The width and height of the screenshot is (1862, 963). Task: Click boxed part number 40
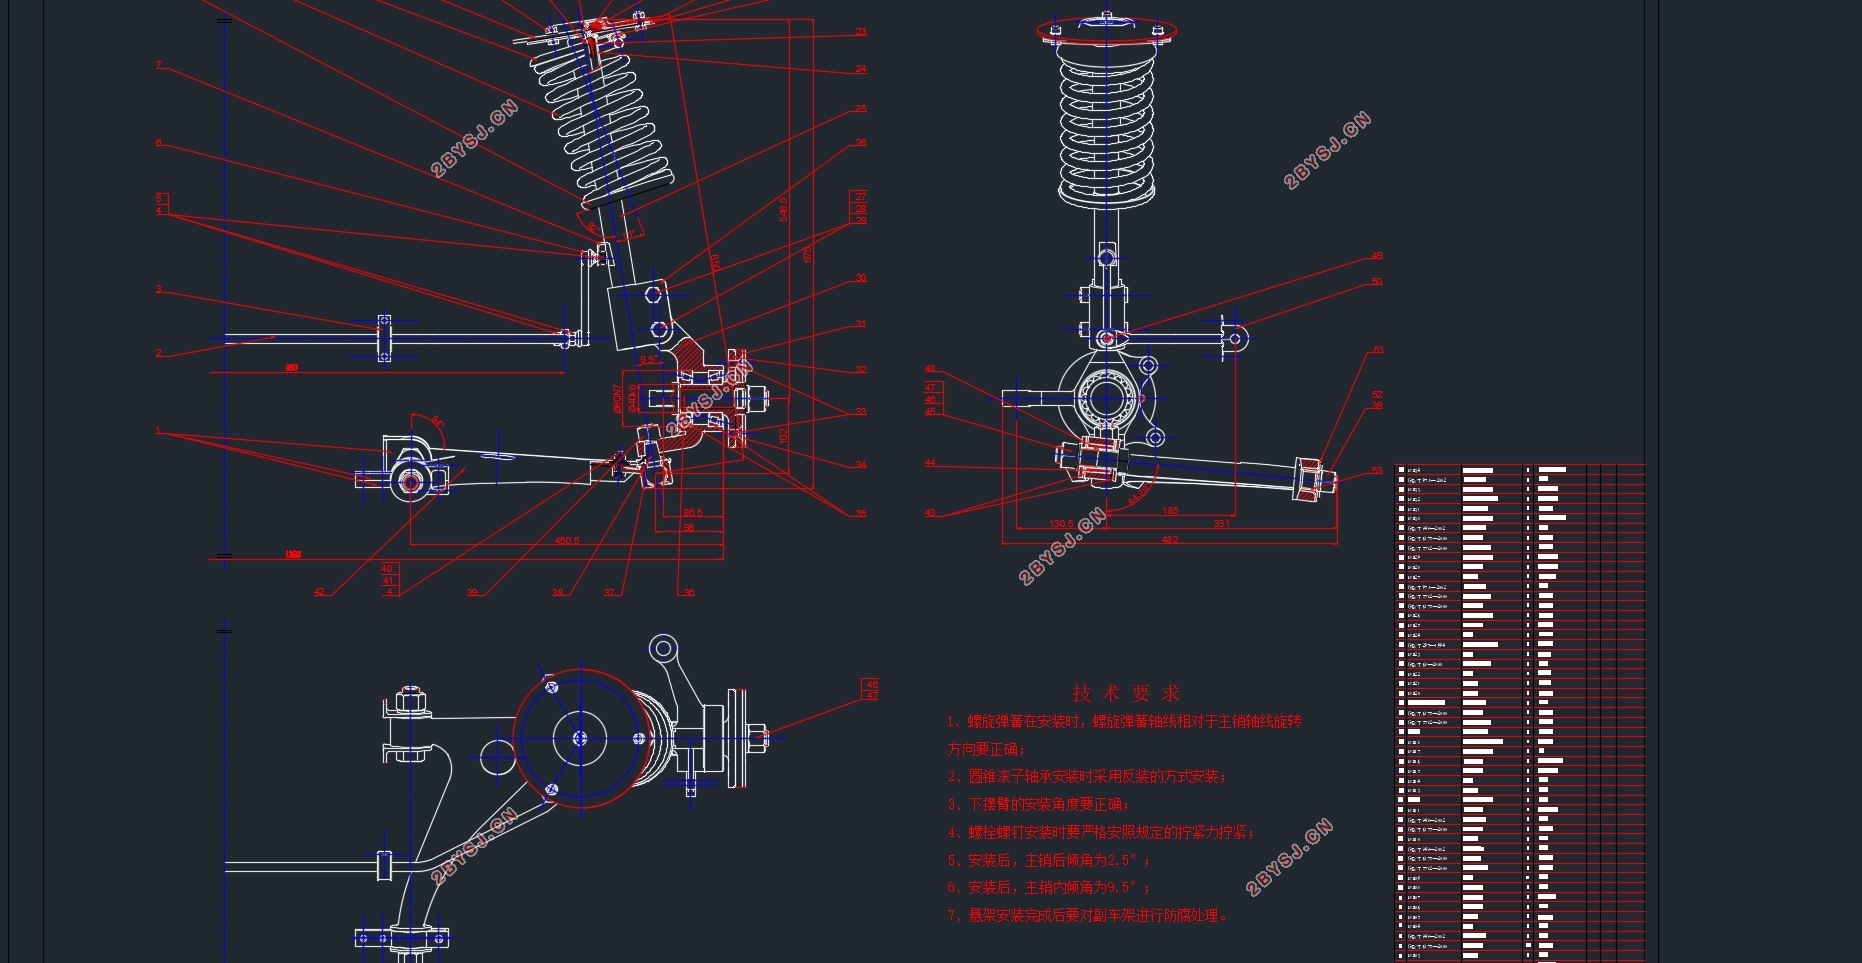(x=387, y=568)
